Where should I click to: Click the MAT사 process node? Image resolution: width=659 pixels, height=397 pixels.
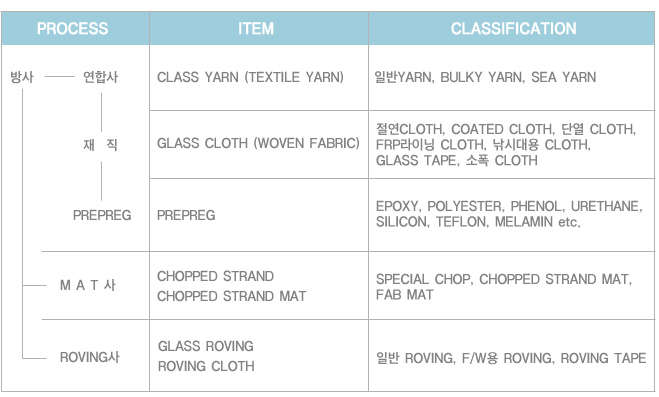point(88,285)
